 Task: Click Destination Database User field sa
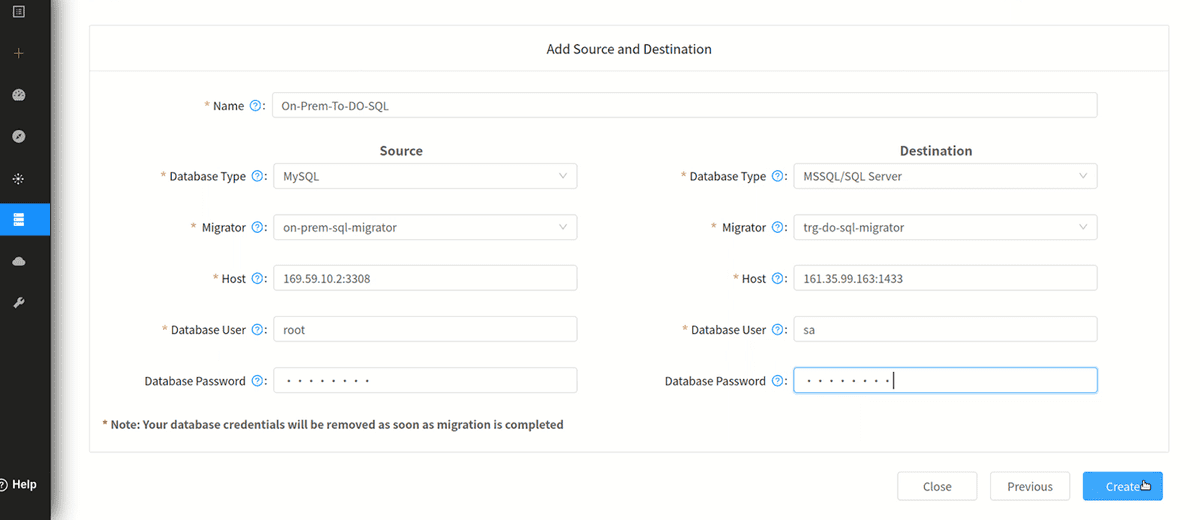click(x=945, y=329)
